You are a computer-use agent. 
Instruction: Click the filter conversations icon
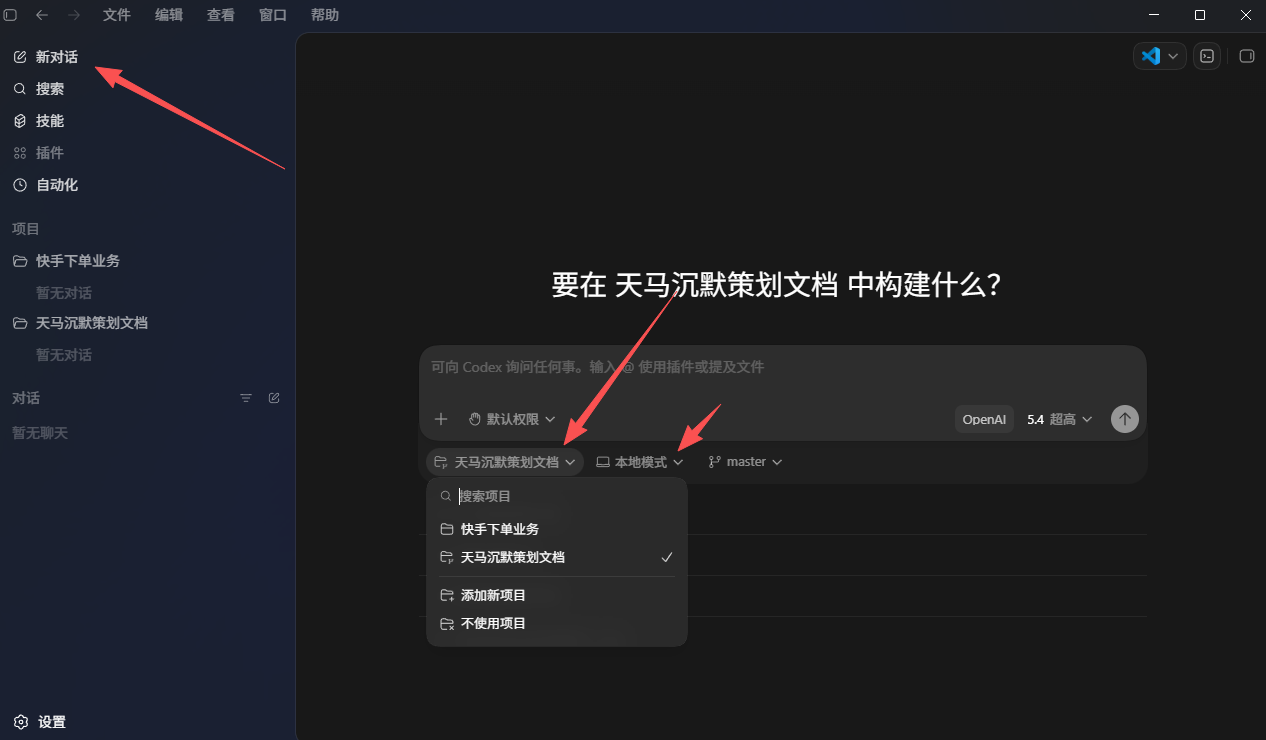(246, 398)
